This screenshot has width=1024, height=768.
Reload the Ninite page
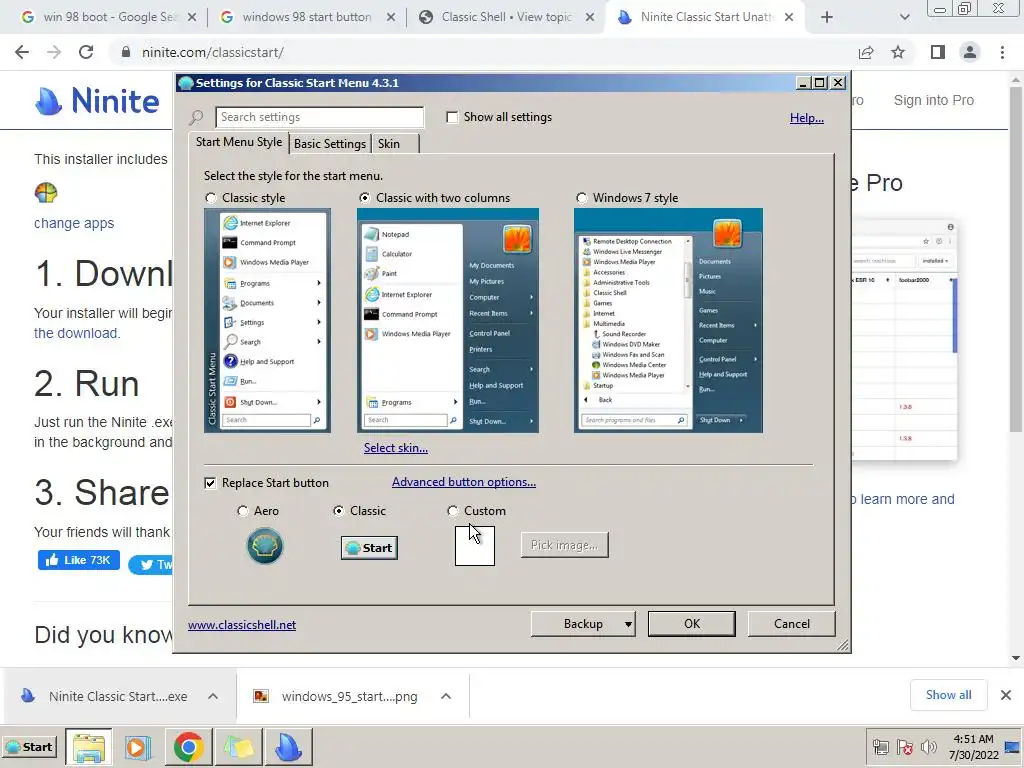86,52
